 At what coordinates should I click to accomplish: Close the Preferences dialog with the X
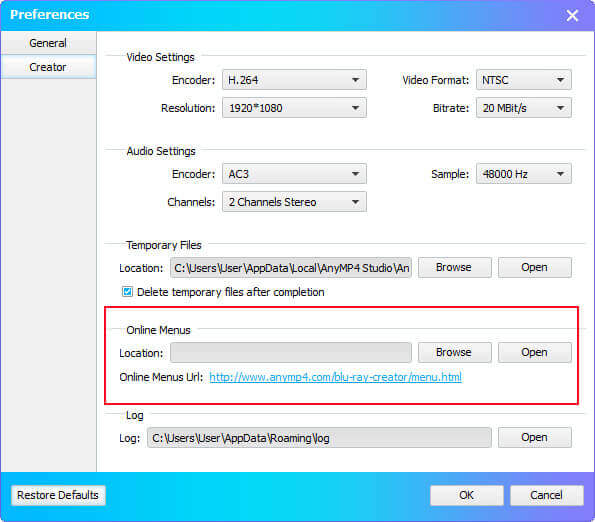click(572, 16)
